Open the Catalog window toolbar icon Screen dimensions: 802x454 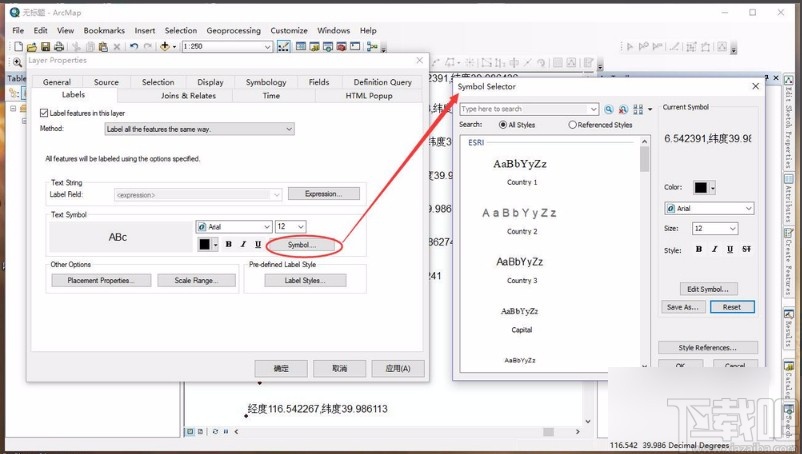[315, 47]
